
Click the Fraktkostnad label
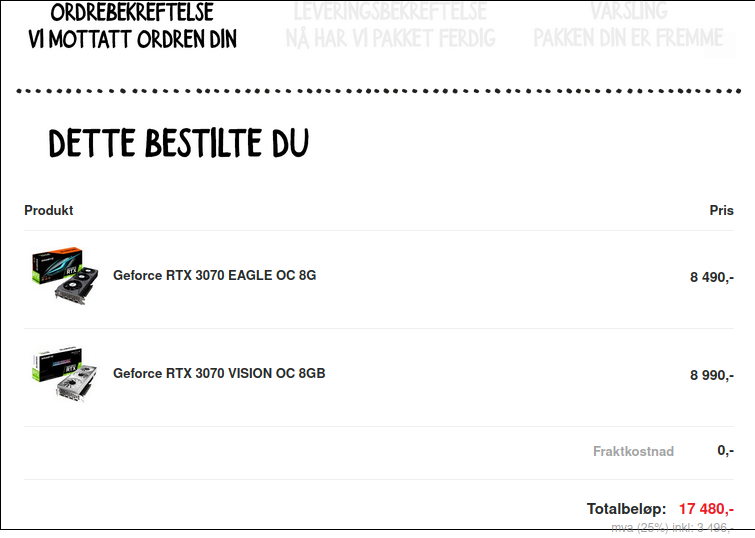[633, 451]
